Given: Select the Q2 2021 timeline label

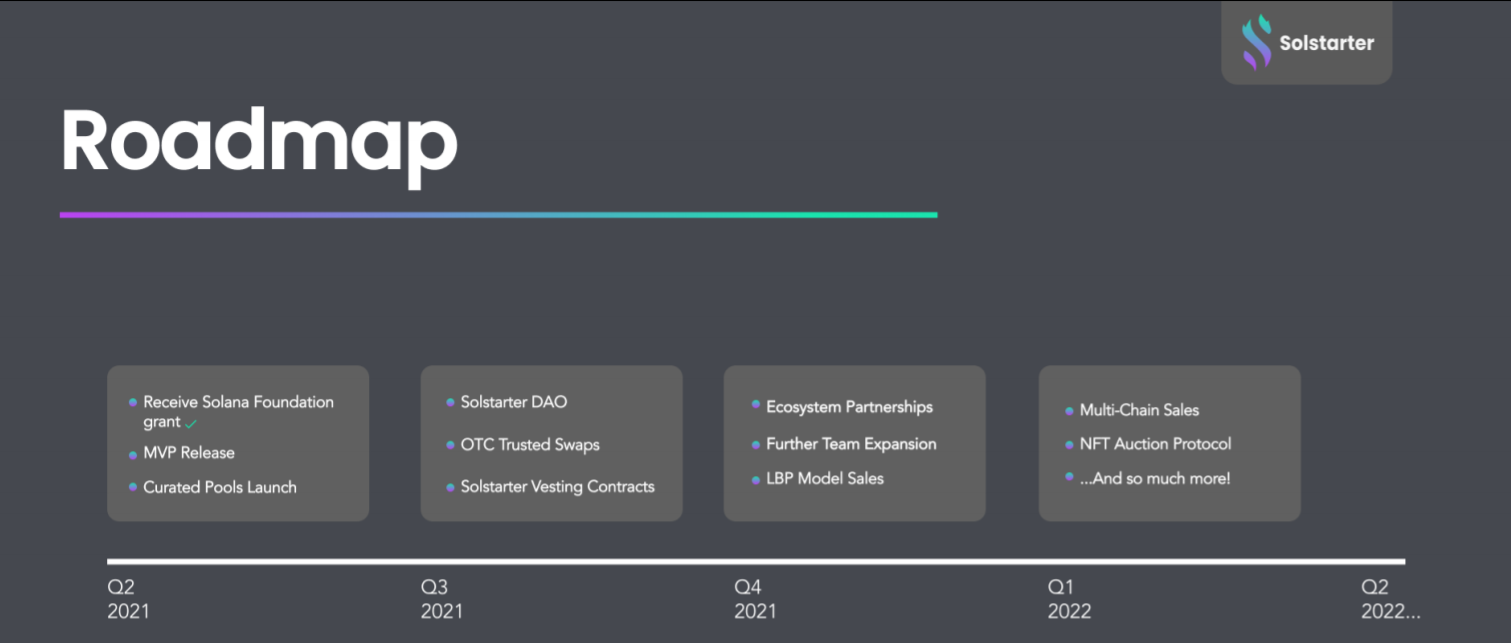Looking at the screenshot, I should (x=128, y=599).
